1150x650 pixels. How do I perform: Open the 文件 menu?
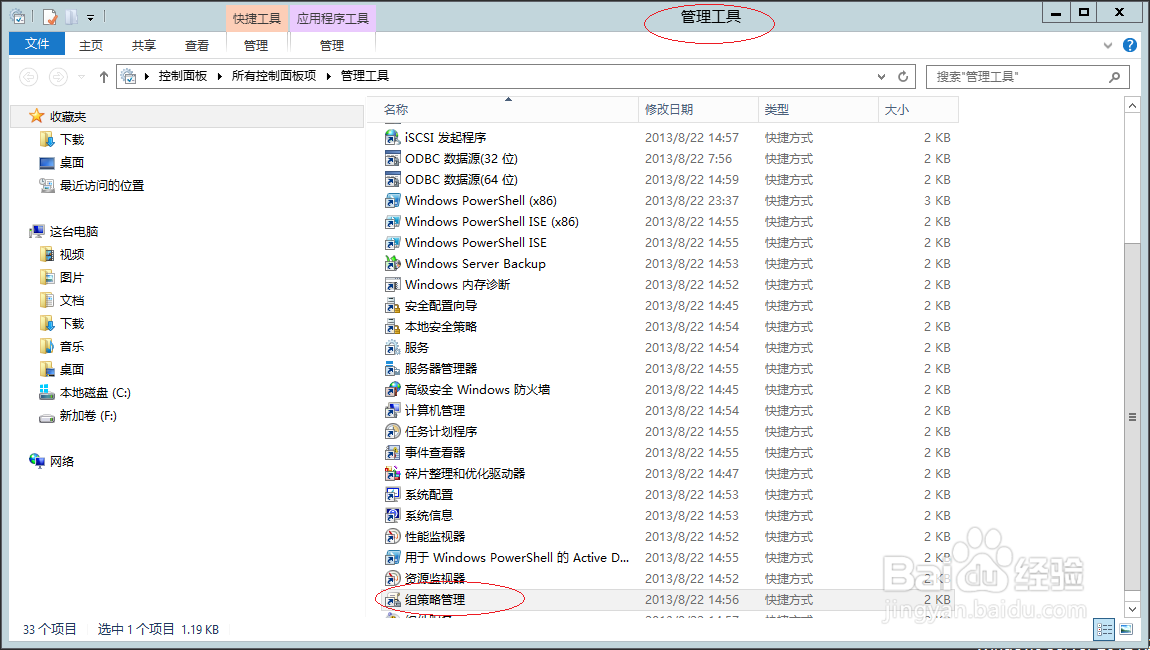36,44
